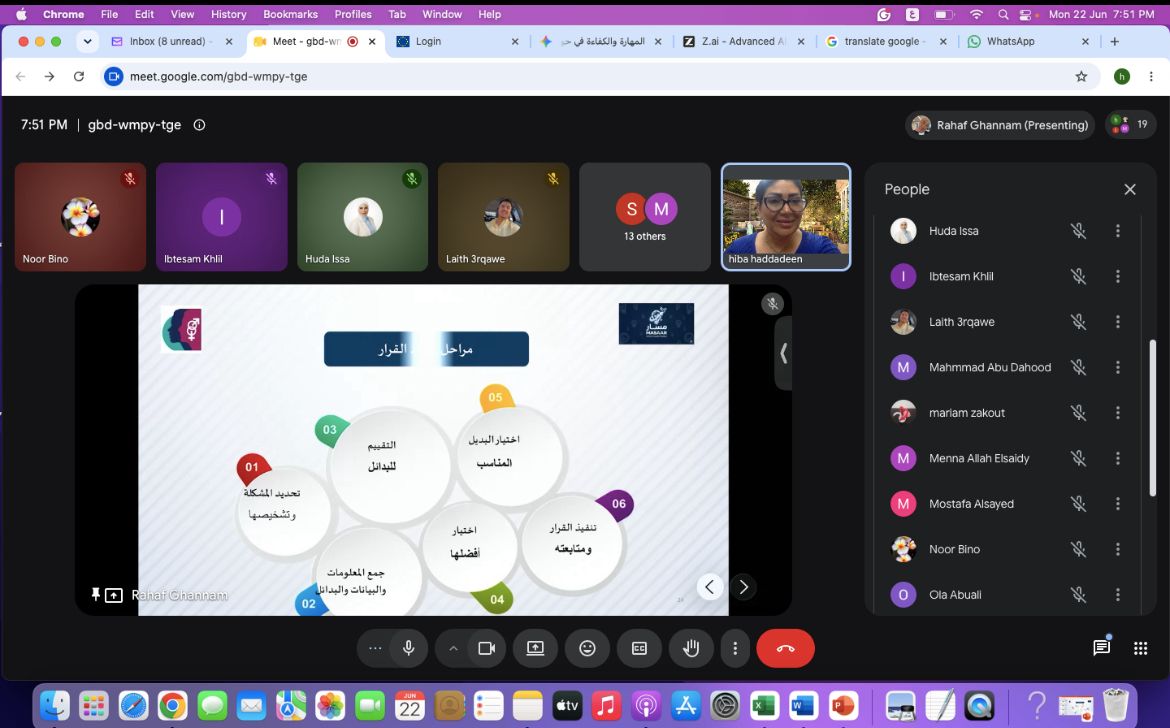Open the chat messages icon

point(1101,647)
